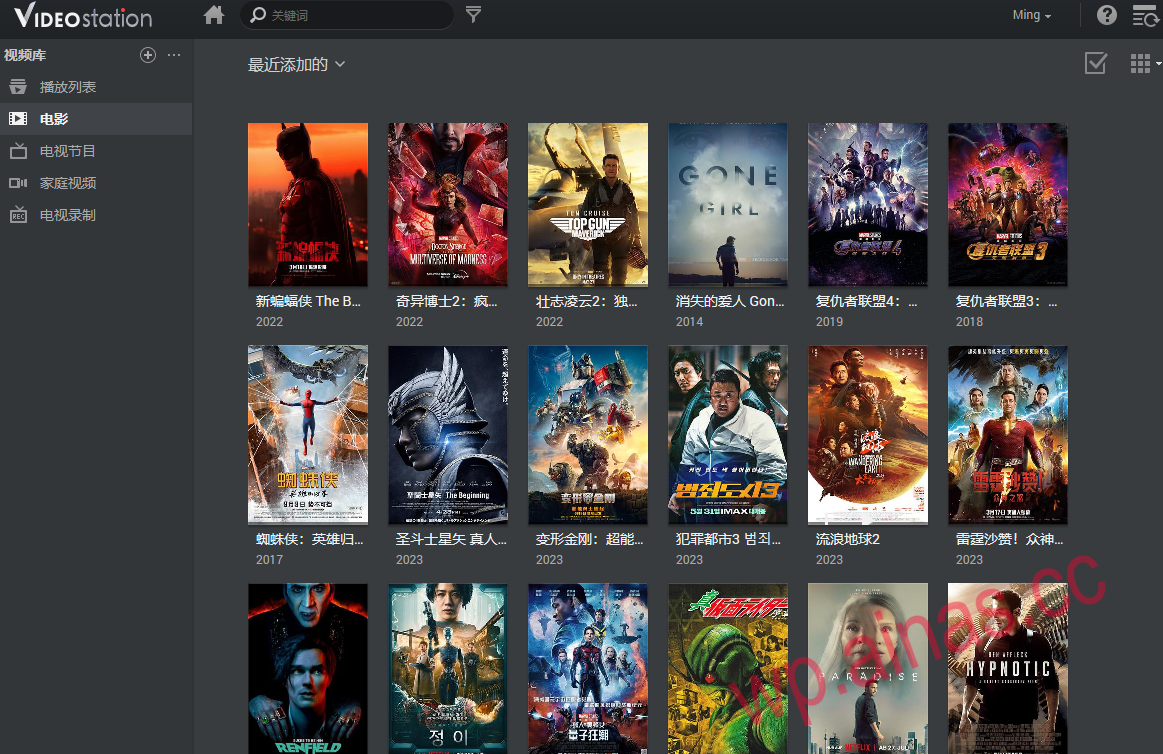Click the TV recording REC icon
Image resolution: width=1163 pixels, height=754 pixels.
tap(18, 215)
